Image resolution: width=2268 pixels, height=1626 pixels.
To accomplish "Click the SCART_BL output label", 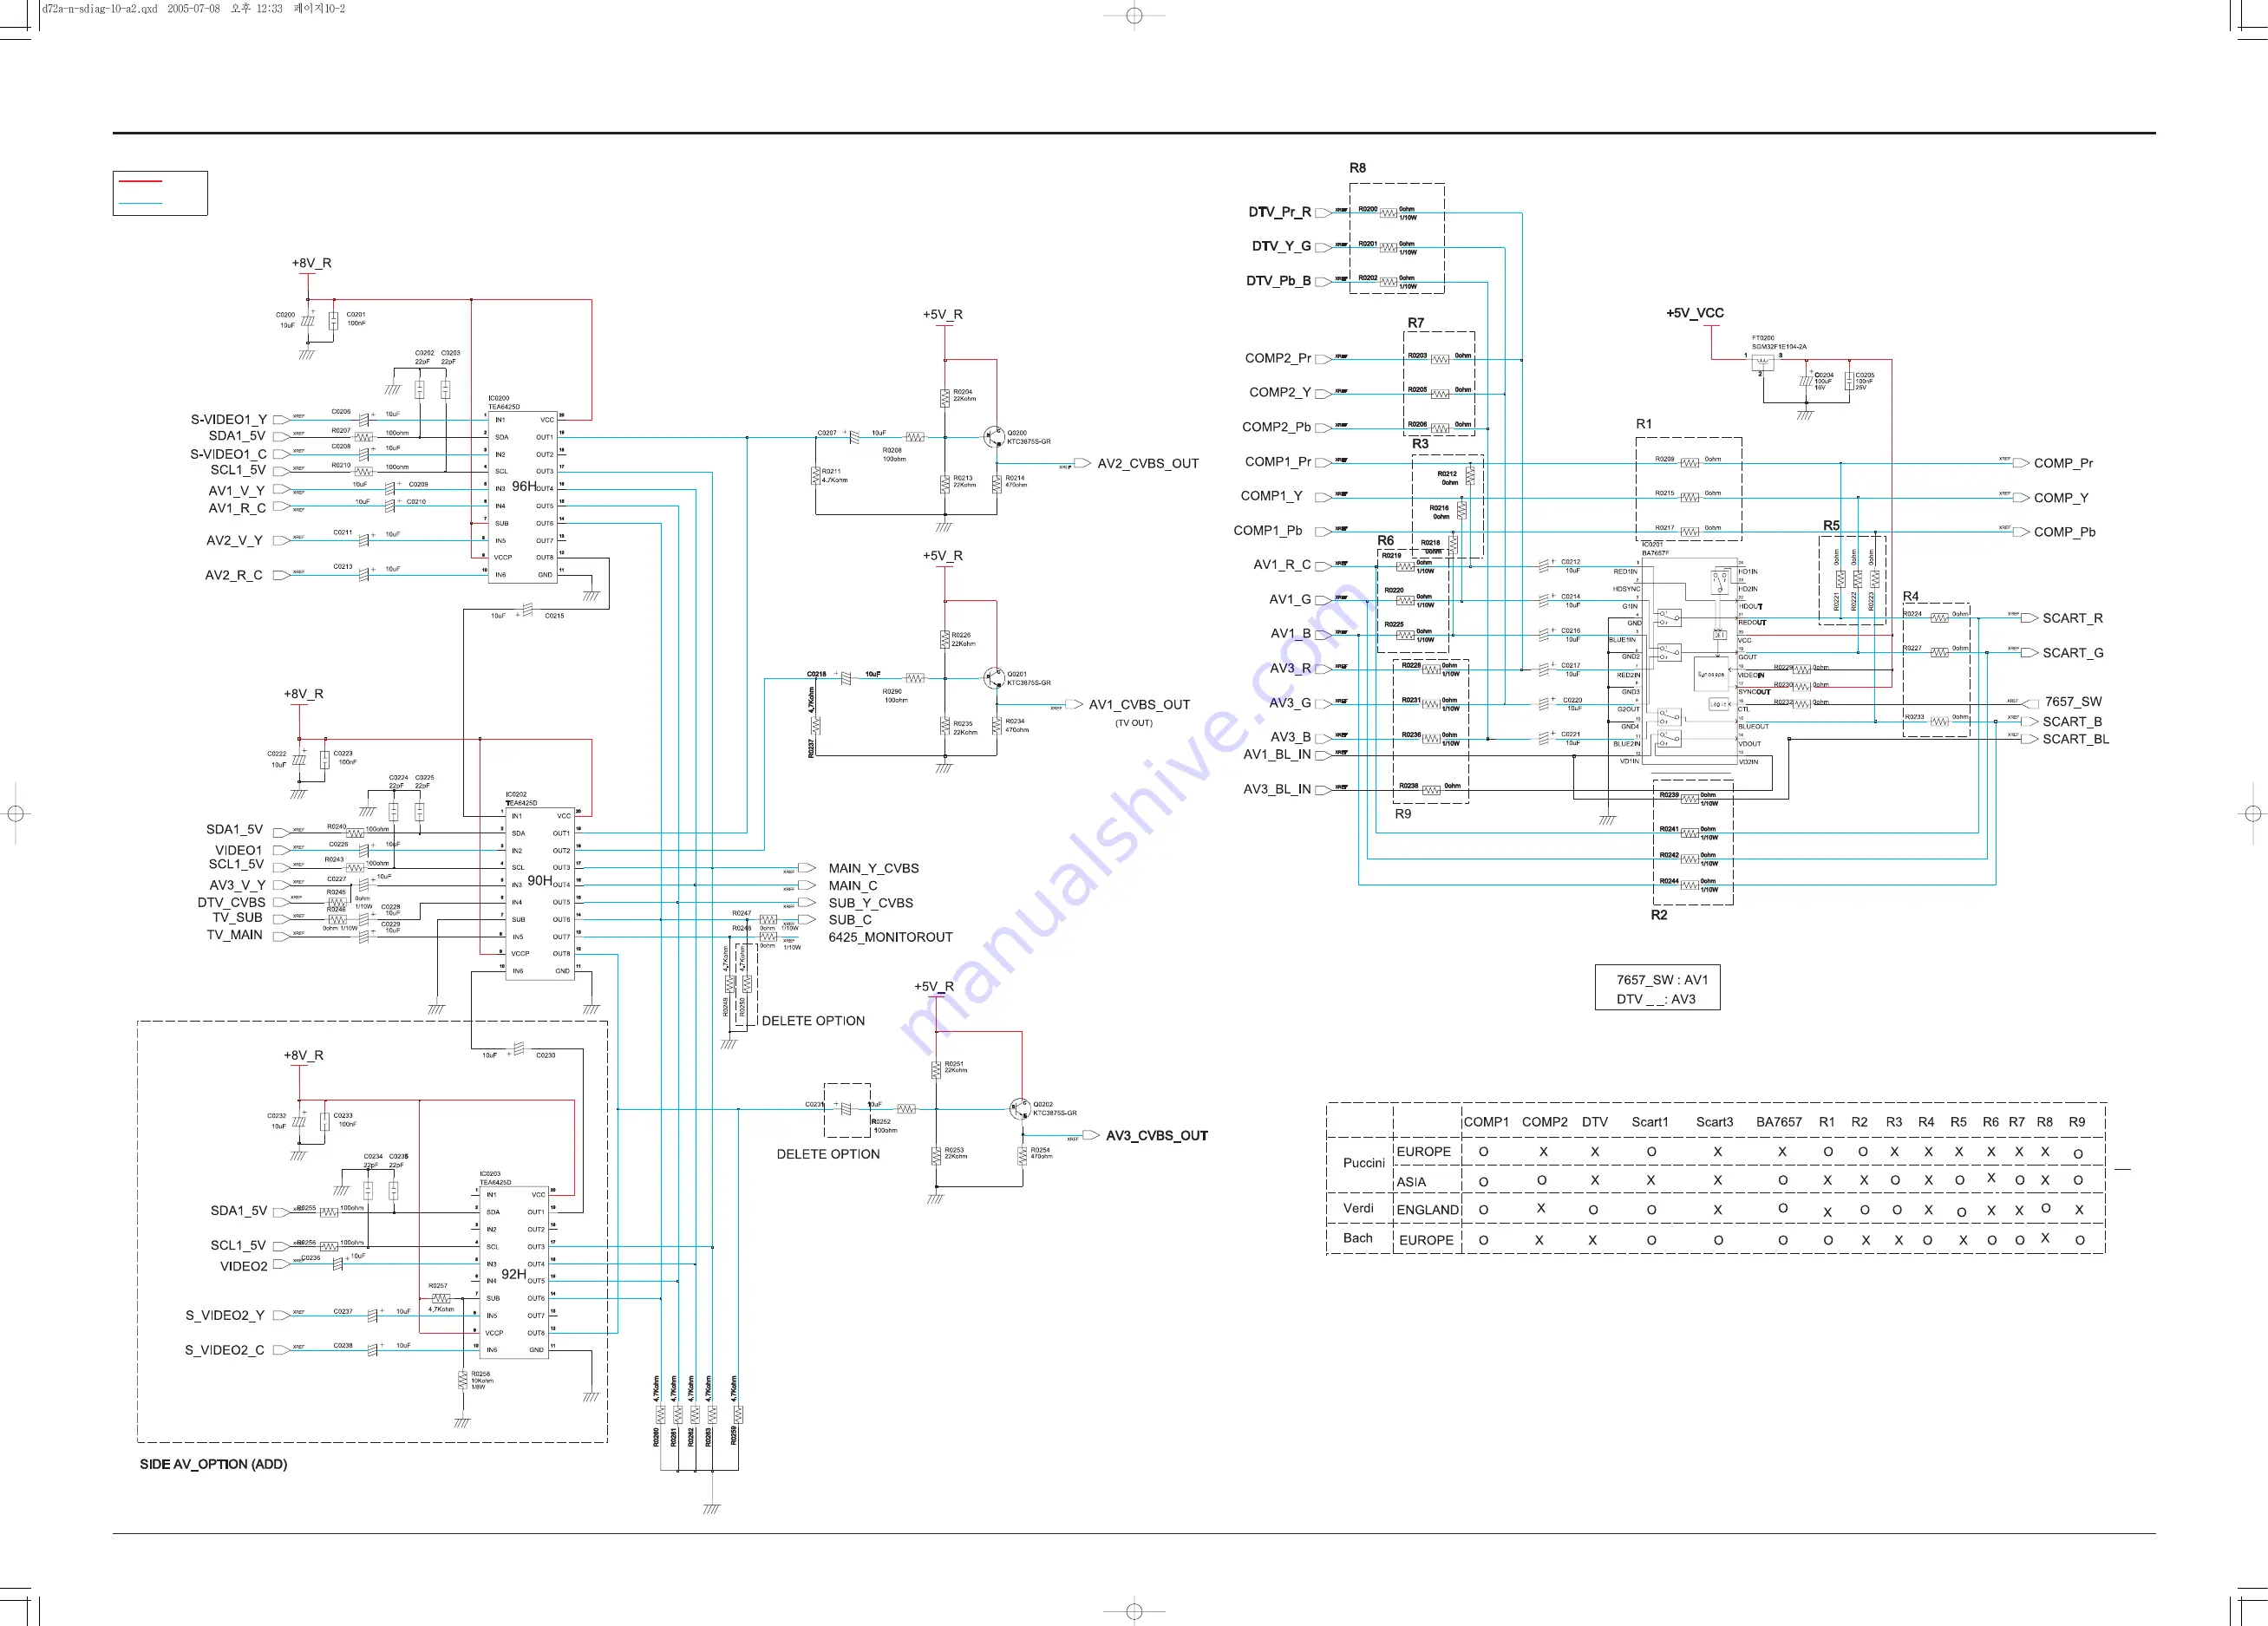I will 2076,739.
